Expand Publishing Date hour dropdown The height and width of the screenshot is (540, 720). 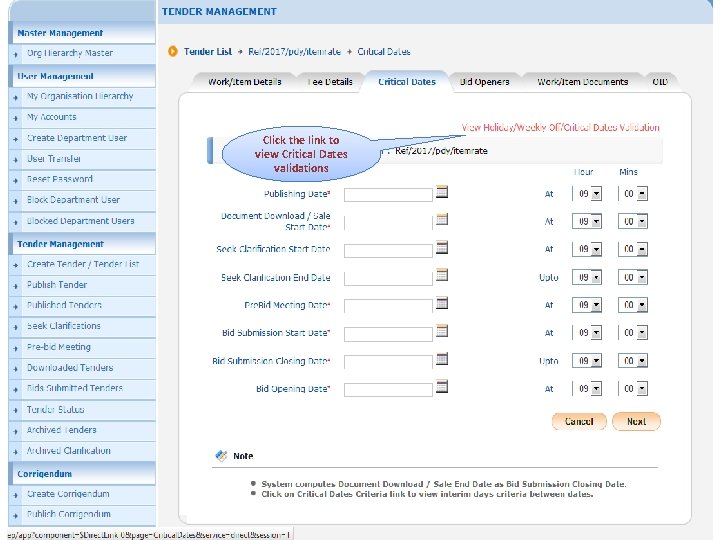(x=596, y=194)
